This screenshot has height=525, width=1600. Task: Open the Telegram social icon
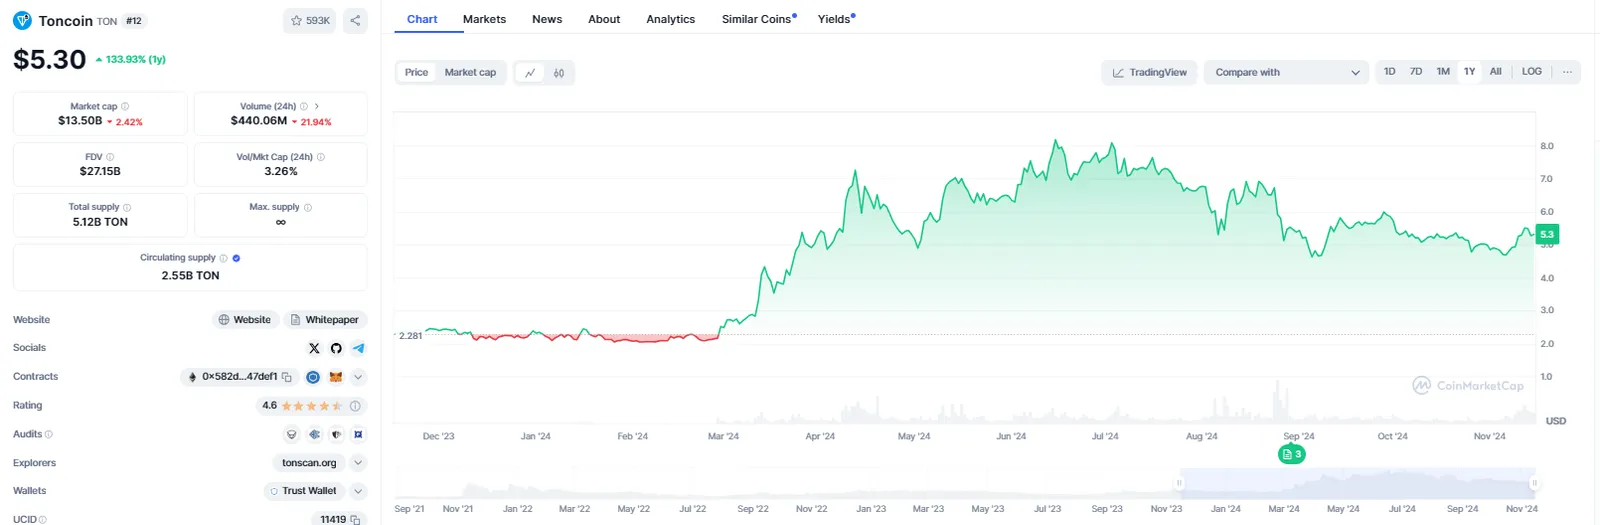(358, 348)
